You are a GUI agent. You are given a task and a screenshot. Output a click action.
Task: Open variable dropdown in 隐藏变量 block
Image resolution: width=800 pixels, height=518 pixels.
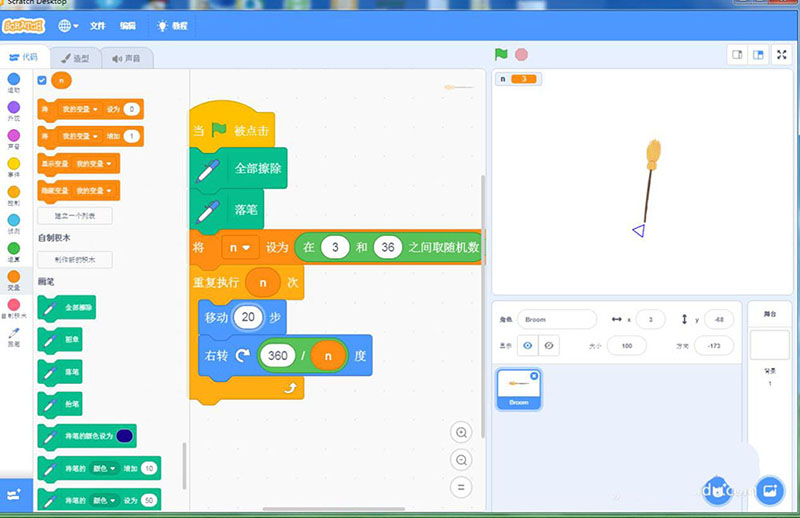(93, 190)
